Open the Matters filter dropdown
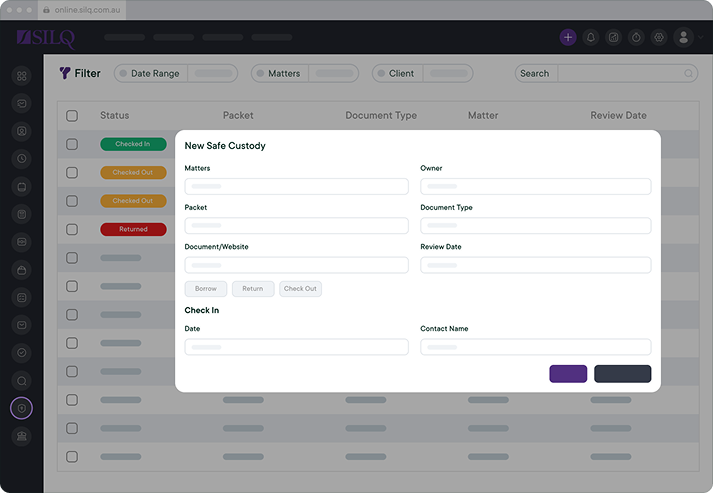The width and height of the screenshot is (713, 493). click(x=305, y=73)
